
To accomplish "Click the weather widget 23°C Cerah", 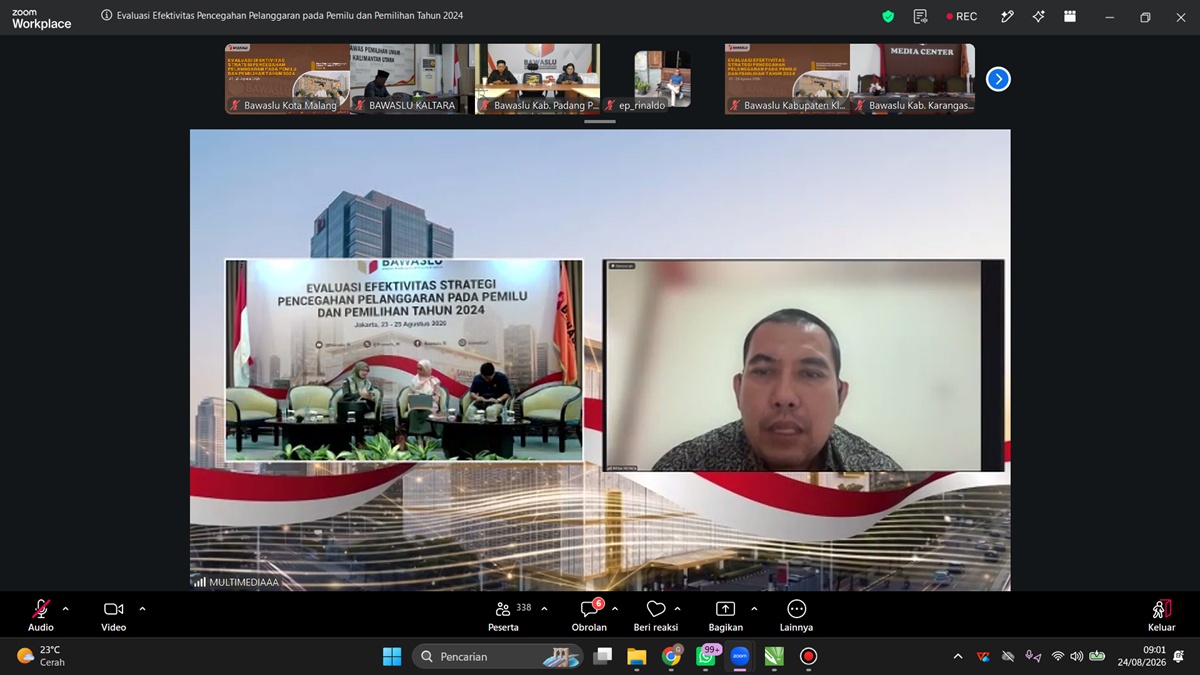I will tap(41, 656).
